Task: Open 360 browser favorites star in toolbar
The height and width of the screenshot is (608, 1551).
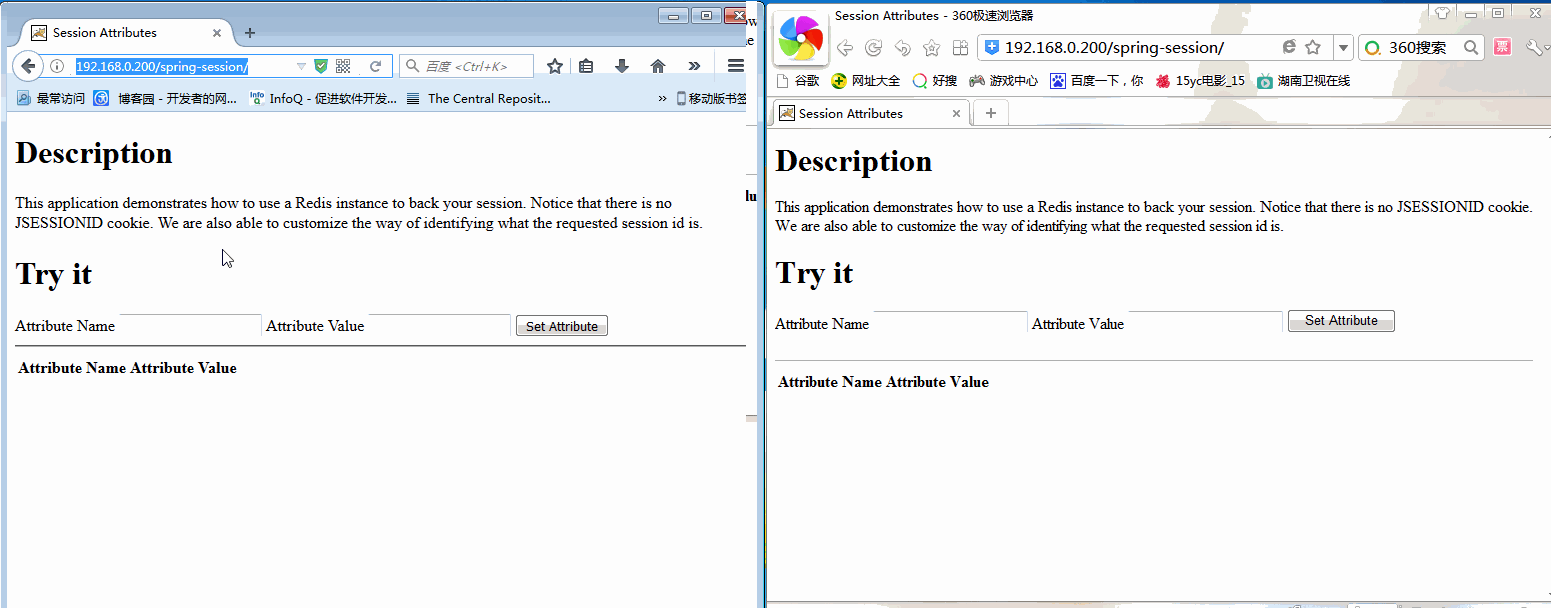Action: click(x=931, y=48)
